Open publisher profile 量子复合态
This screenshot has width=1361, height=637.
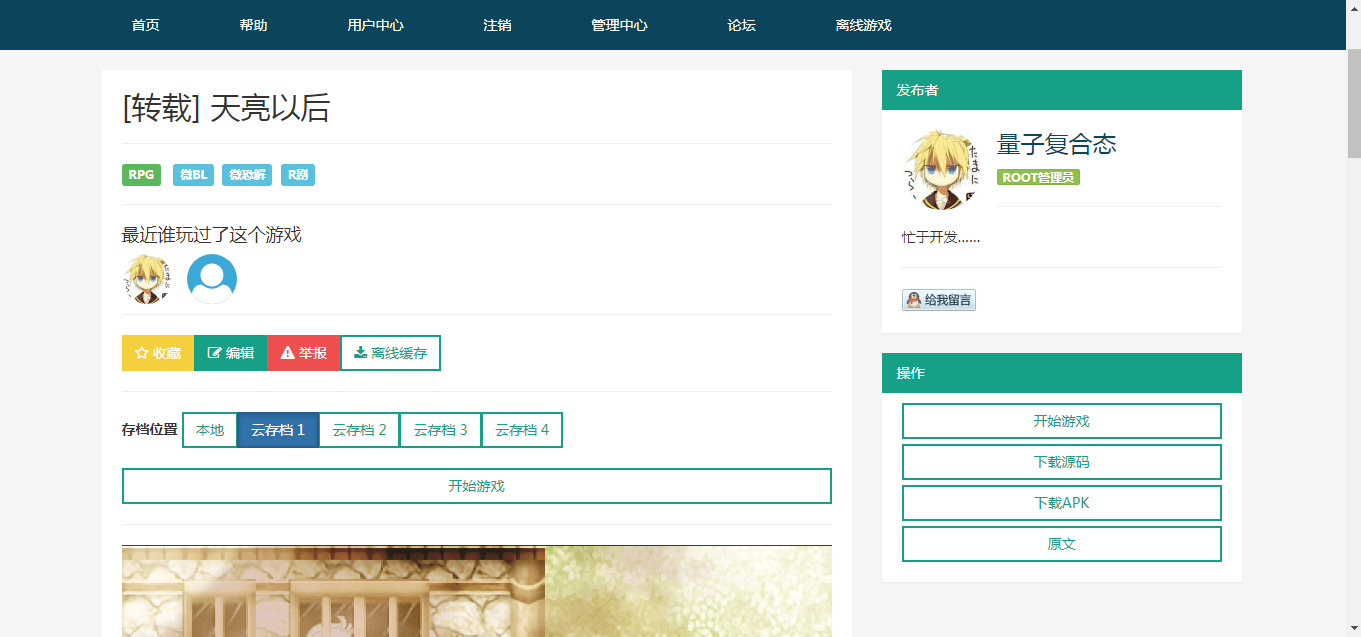(1056, 144)
